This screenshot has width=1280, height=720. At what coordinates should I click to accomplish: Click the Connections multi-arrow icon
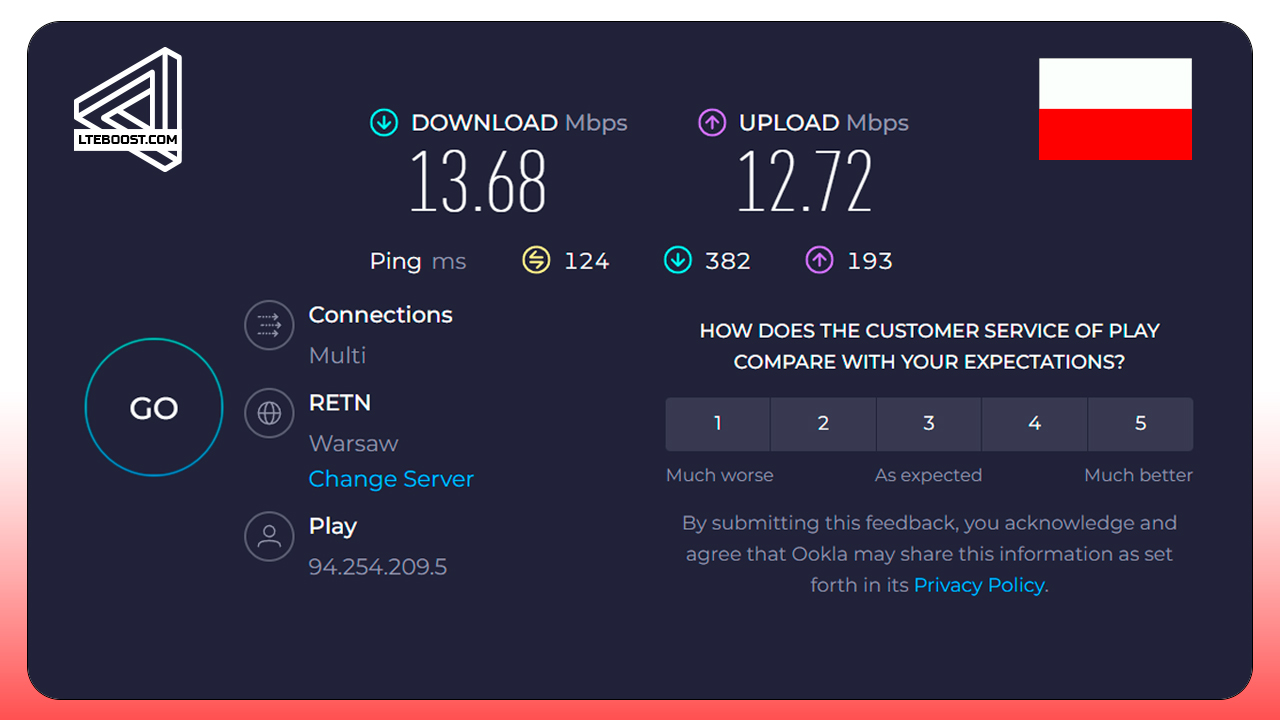(x=269, y=325)
